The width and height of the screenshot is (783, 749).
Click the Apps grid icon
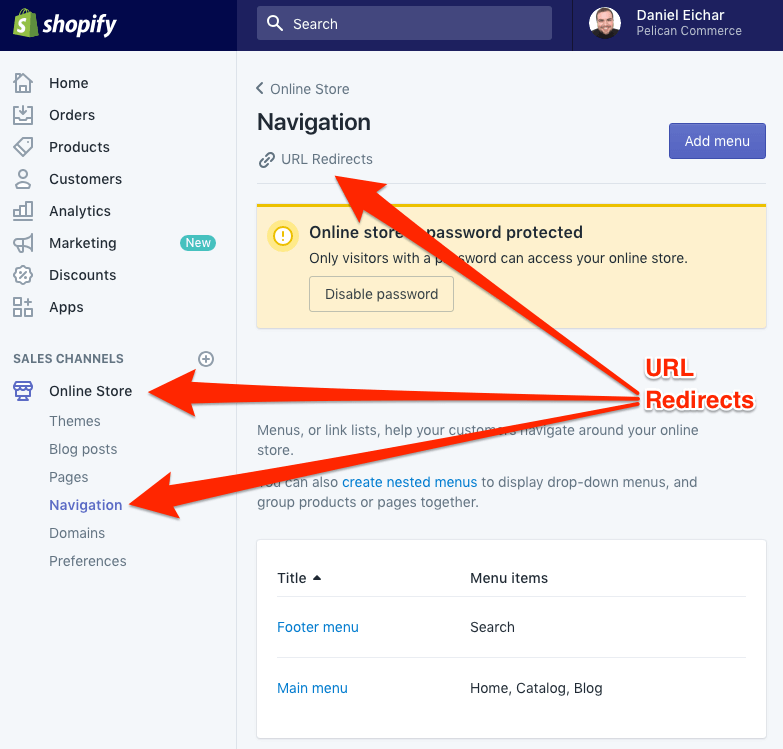(x=23, y=307)
